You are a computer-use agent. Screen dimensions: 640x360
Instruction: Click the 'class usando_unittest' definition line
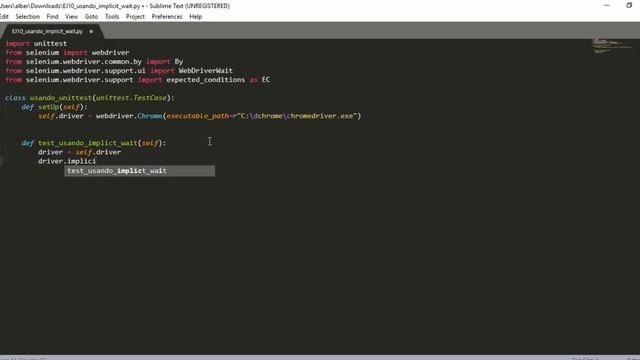click(x=90, y=98)
